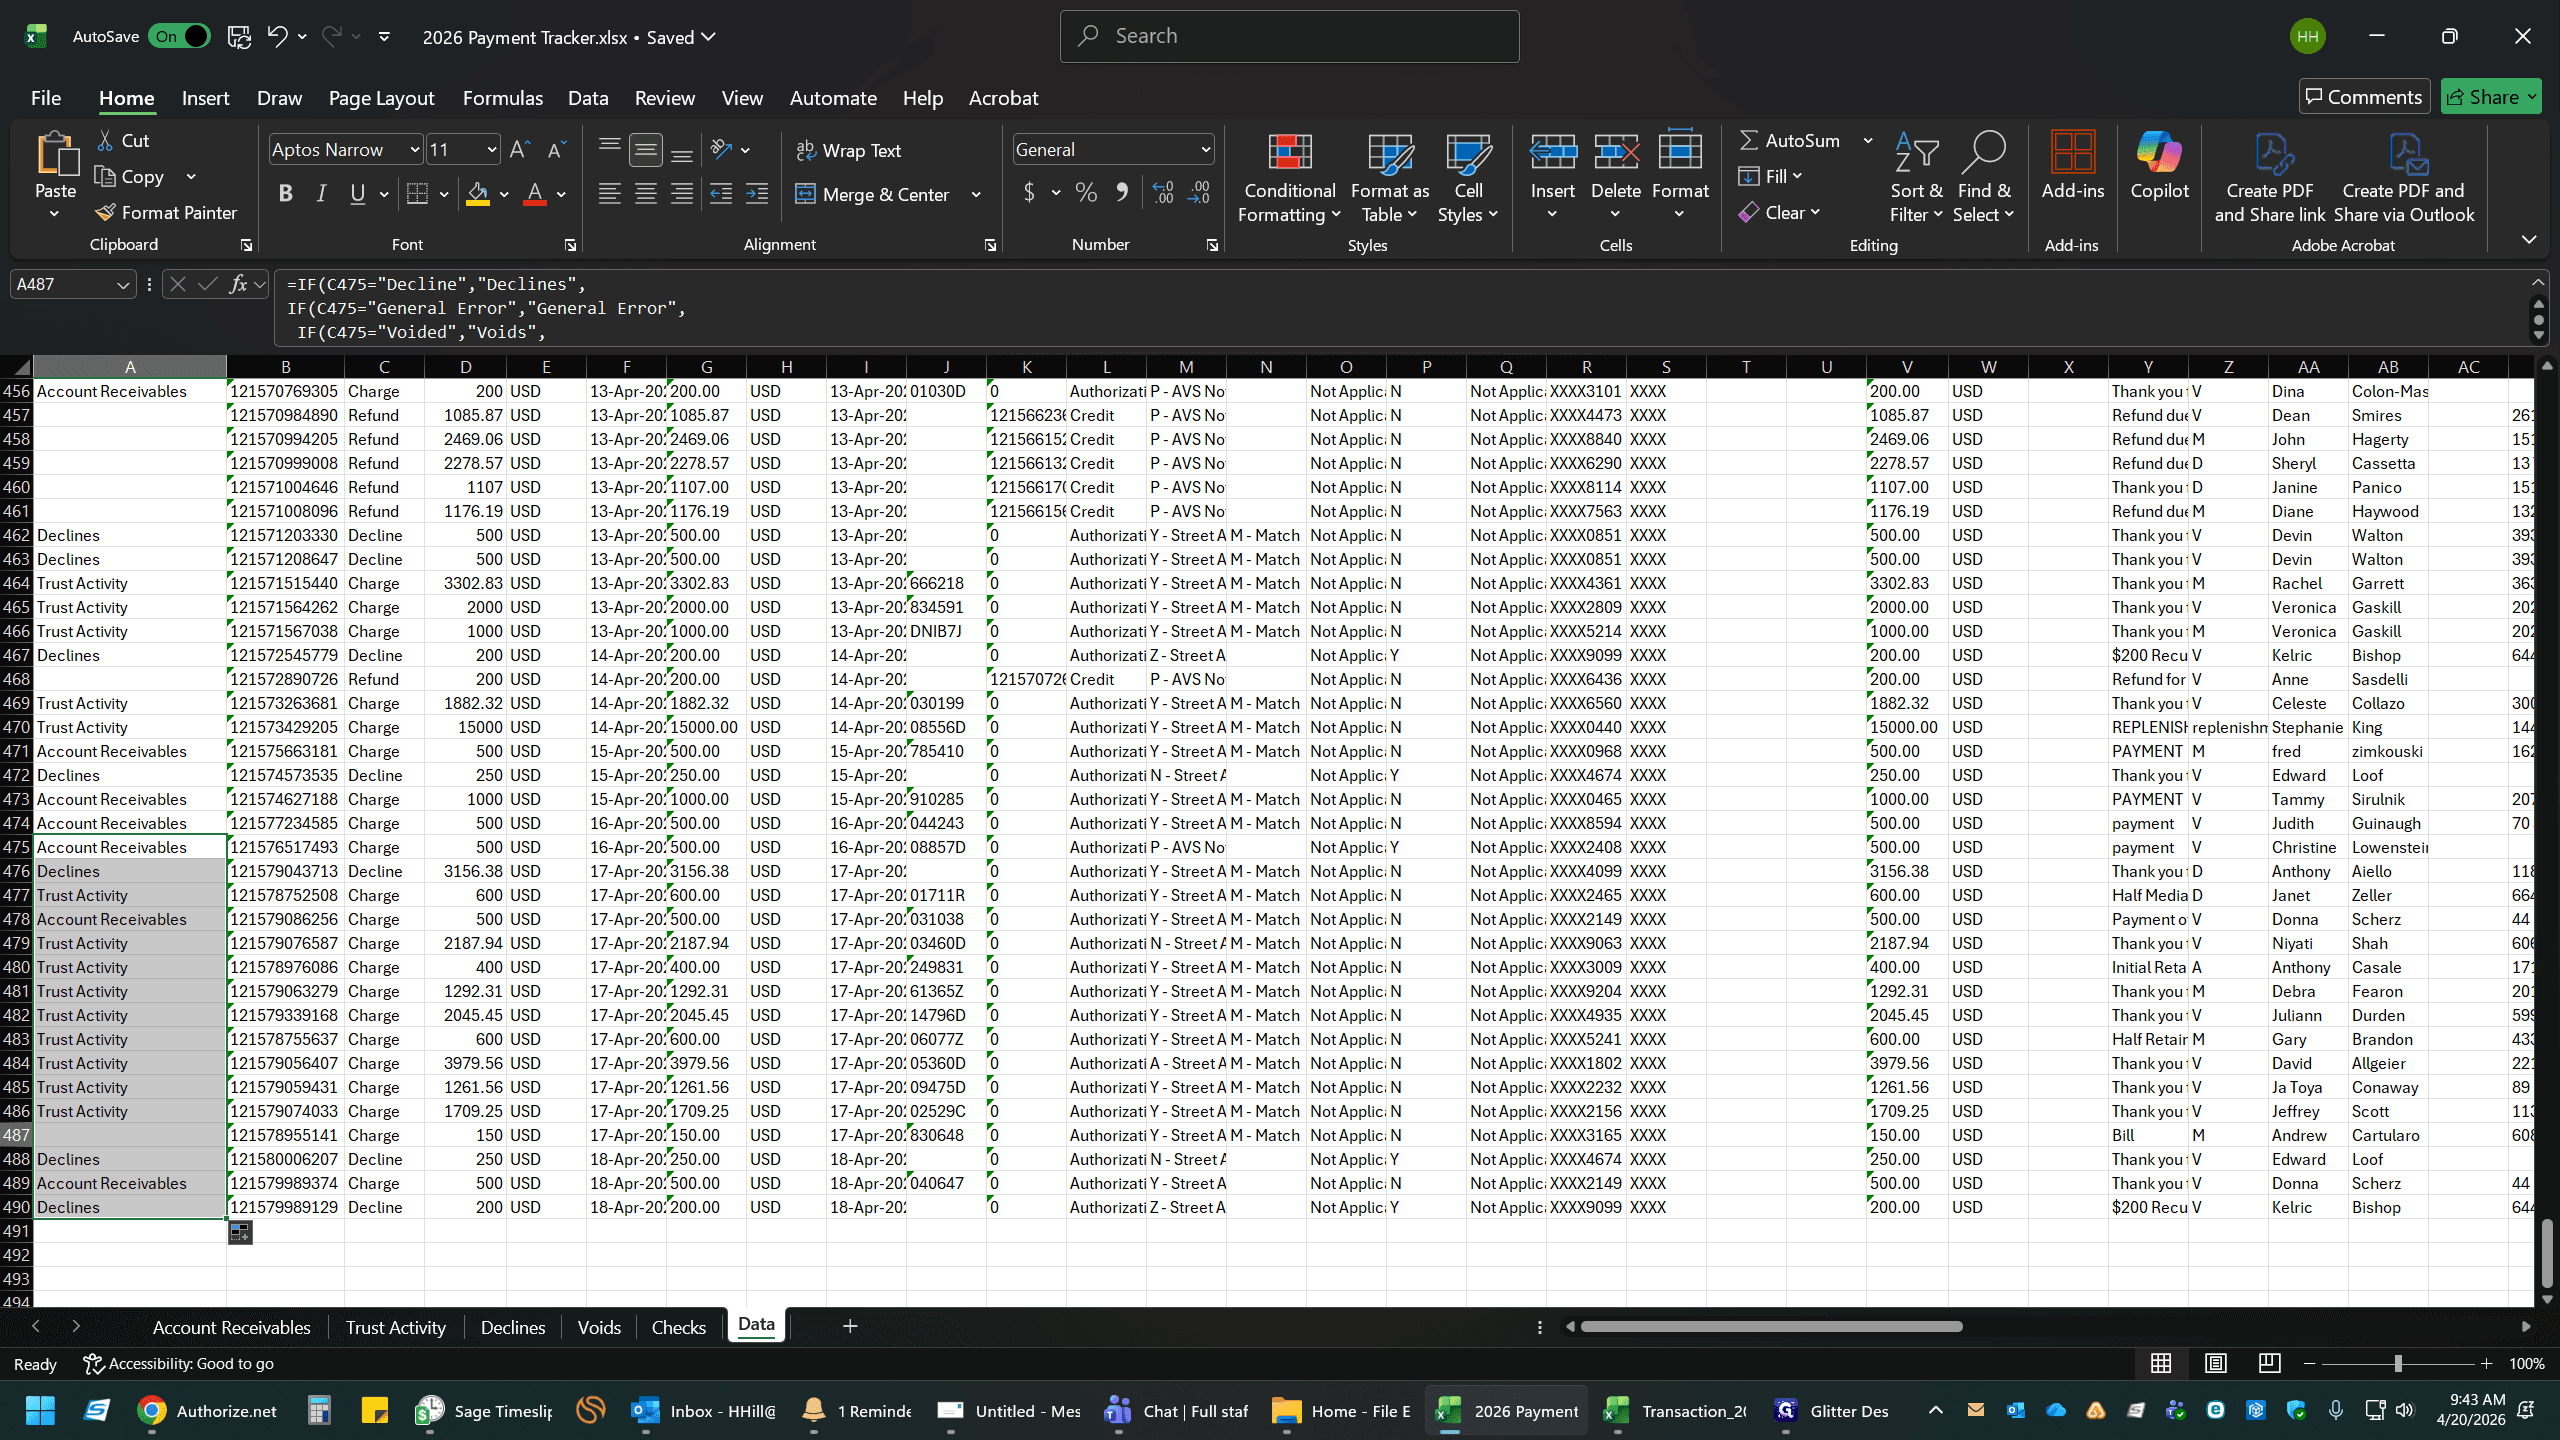2560x1440 pixels.
Task: Open the Comments pane button
Action: (2364, 97)
